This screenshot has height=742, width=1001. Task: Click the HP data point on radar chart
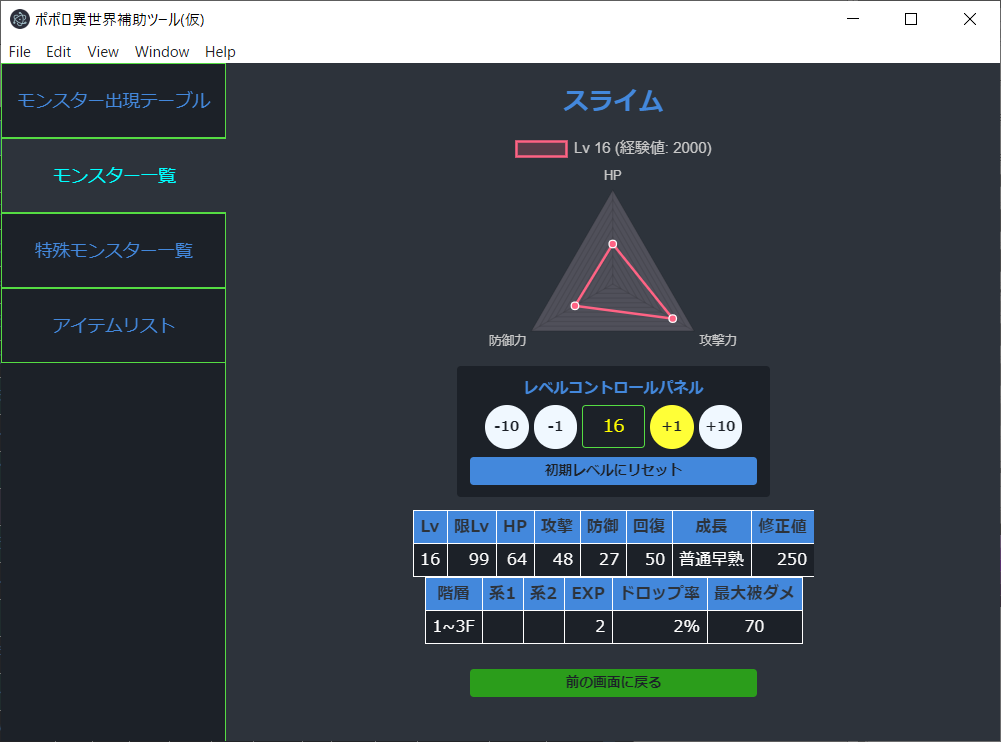[x=613, y=244]
